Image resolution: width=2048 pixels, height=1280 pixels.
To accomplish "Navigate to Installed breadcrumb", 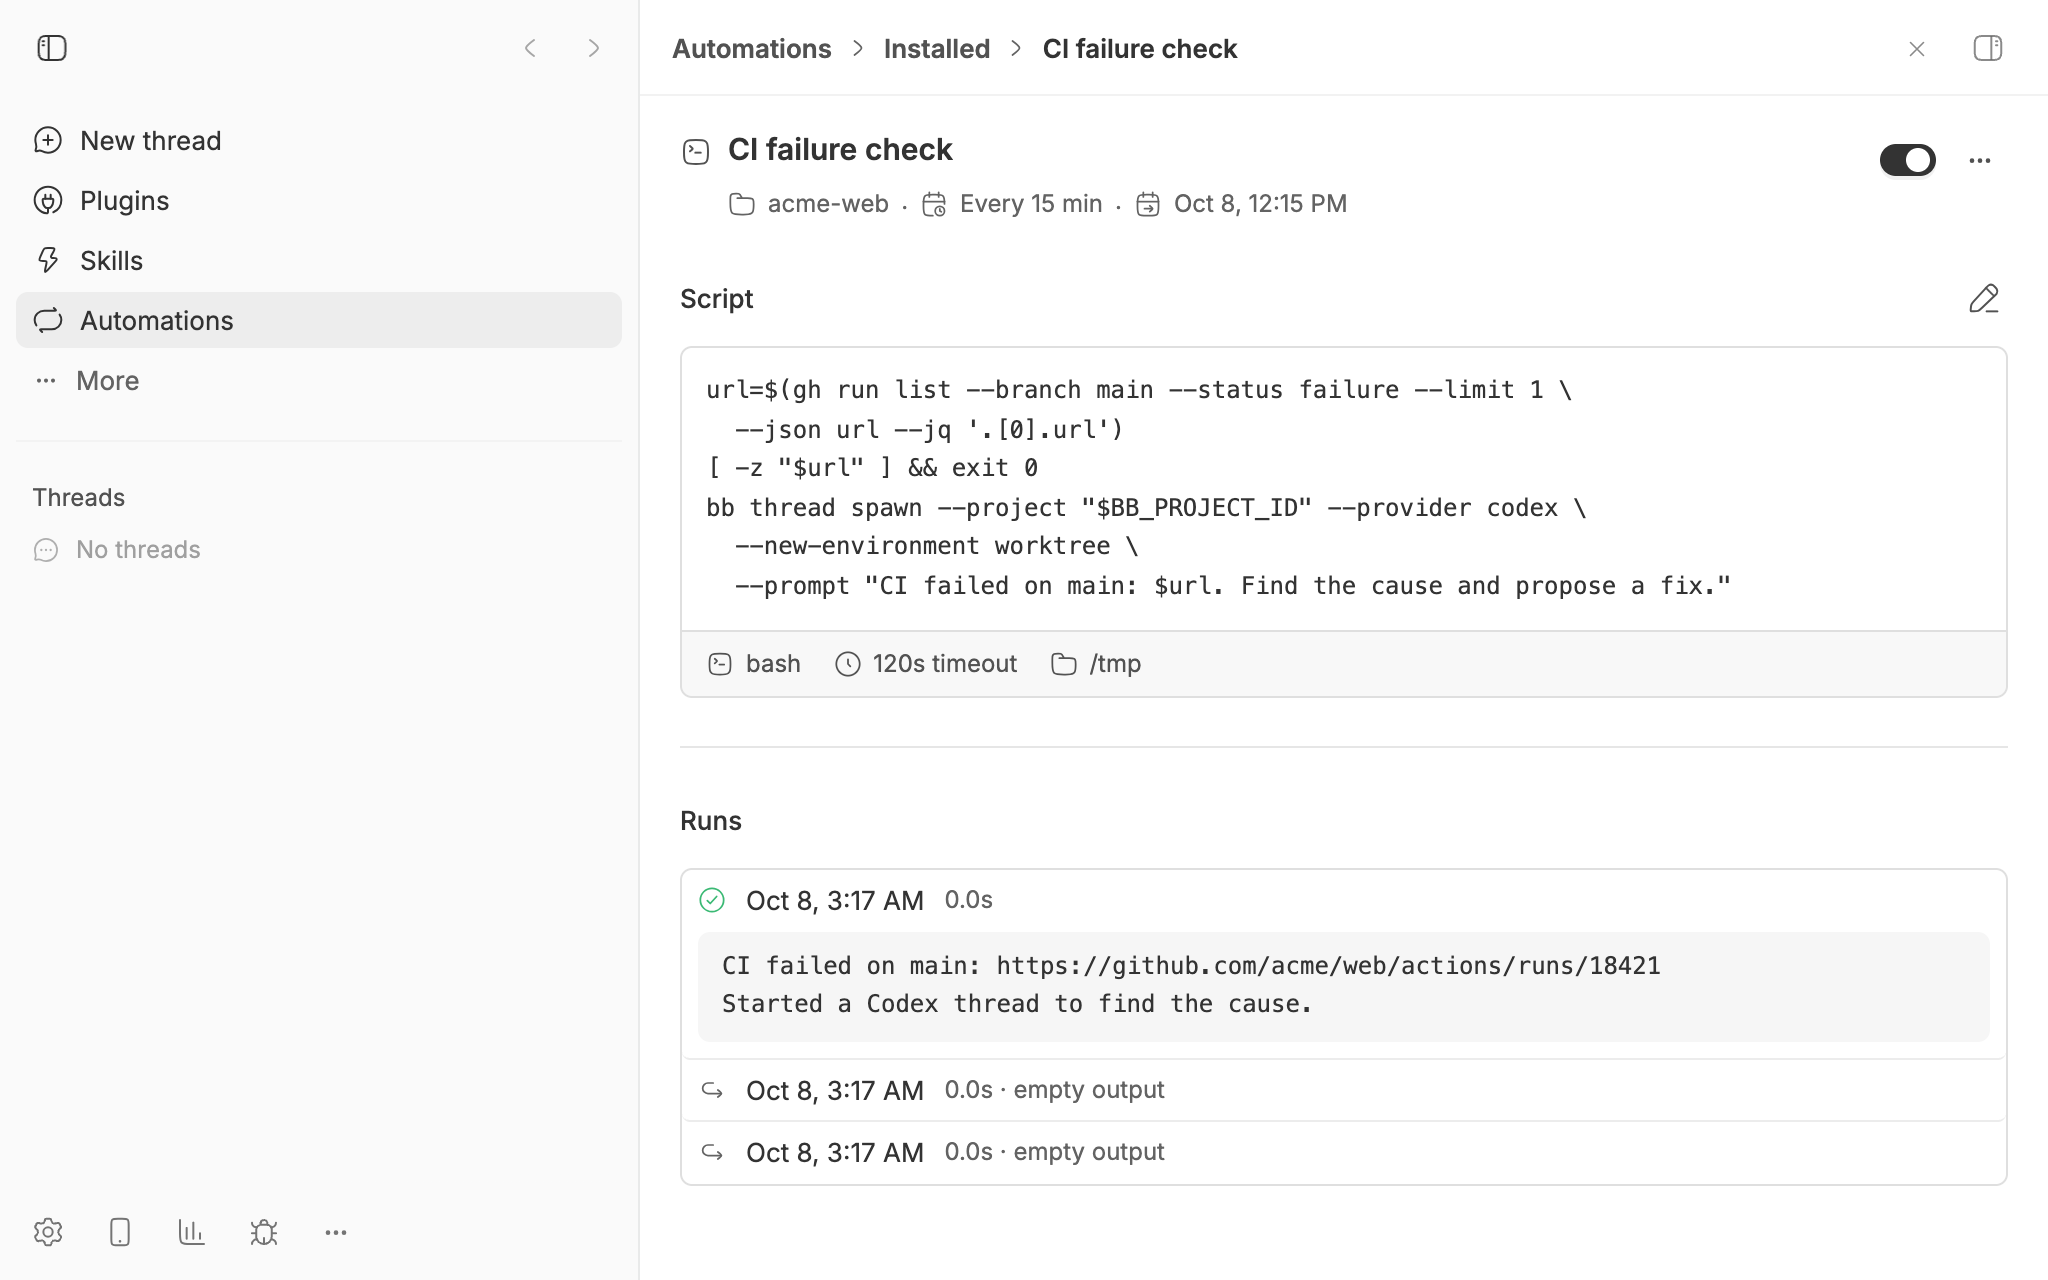I will click(936, 48).
